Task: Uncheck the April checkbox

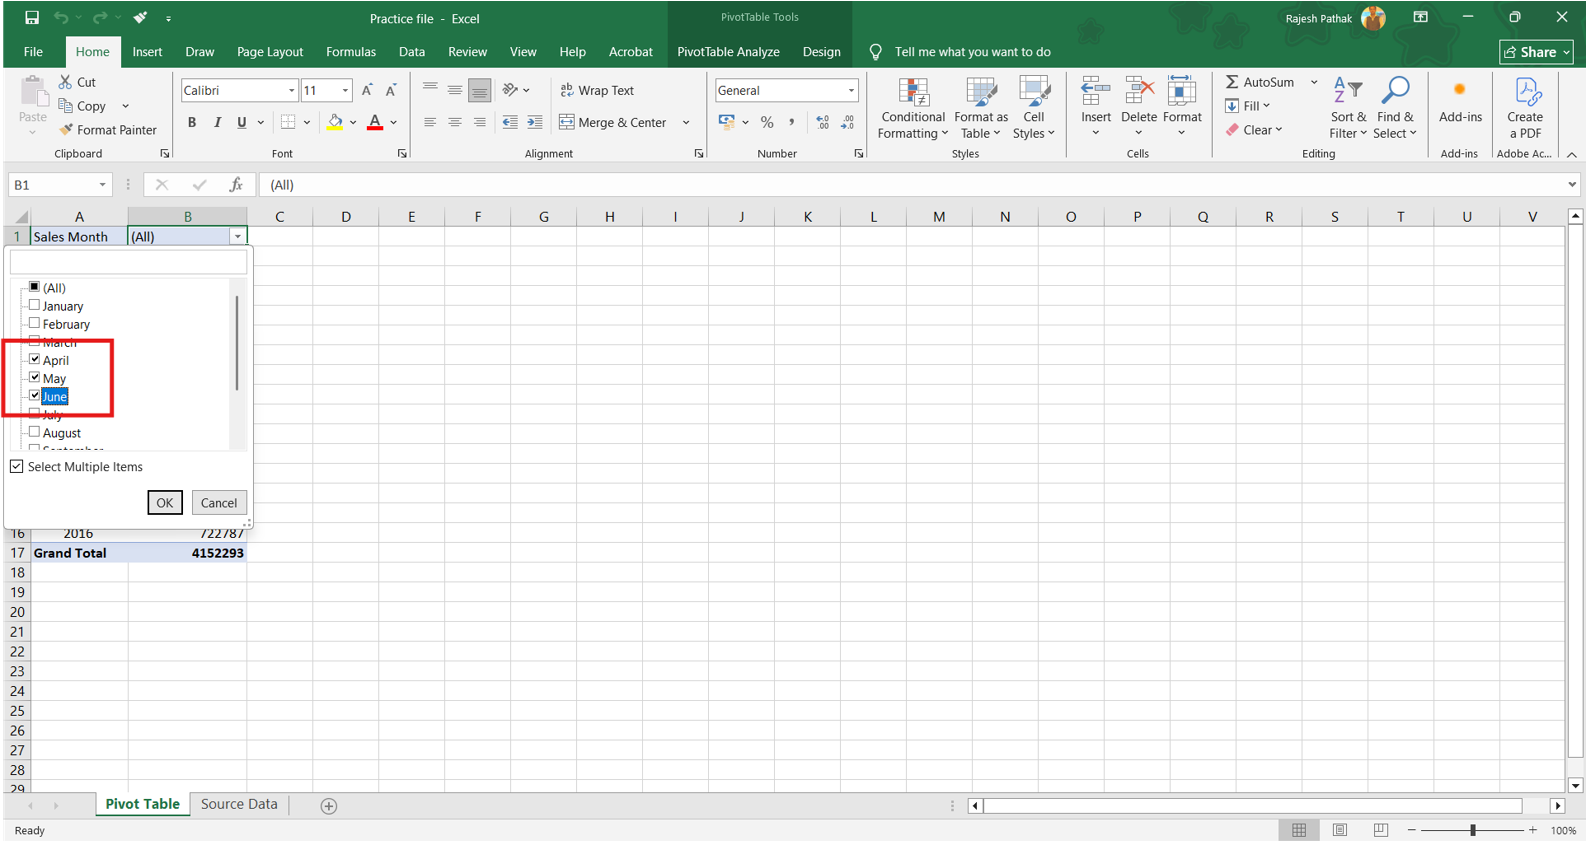Action: tap(35, 359)
